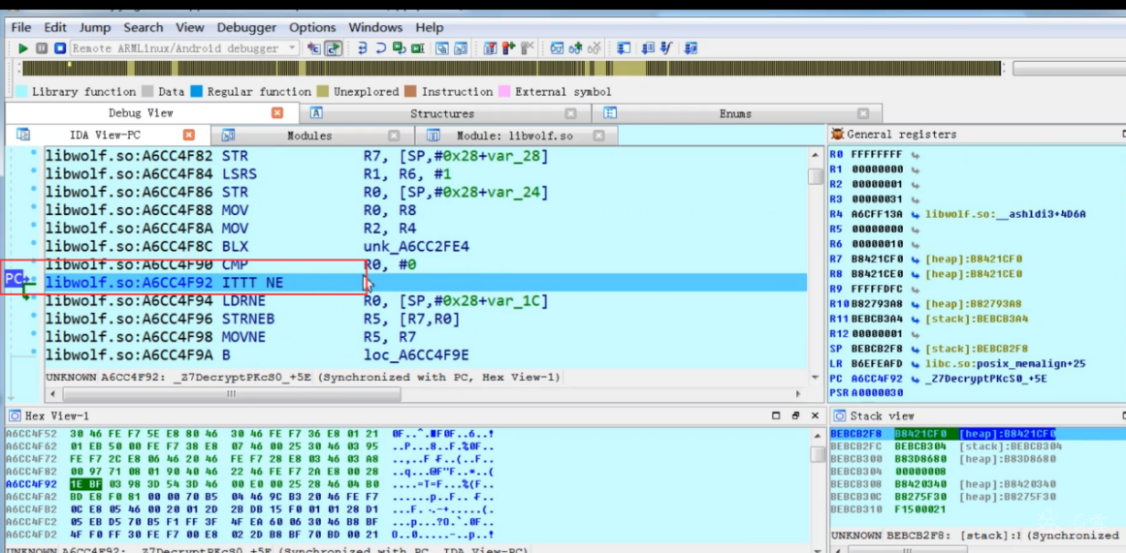Toggle breakpoint dot at A6CC4F9A B line
The image size is (1126, 553).
coord(33,353)
